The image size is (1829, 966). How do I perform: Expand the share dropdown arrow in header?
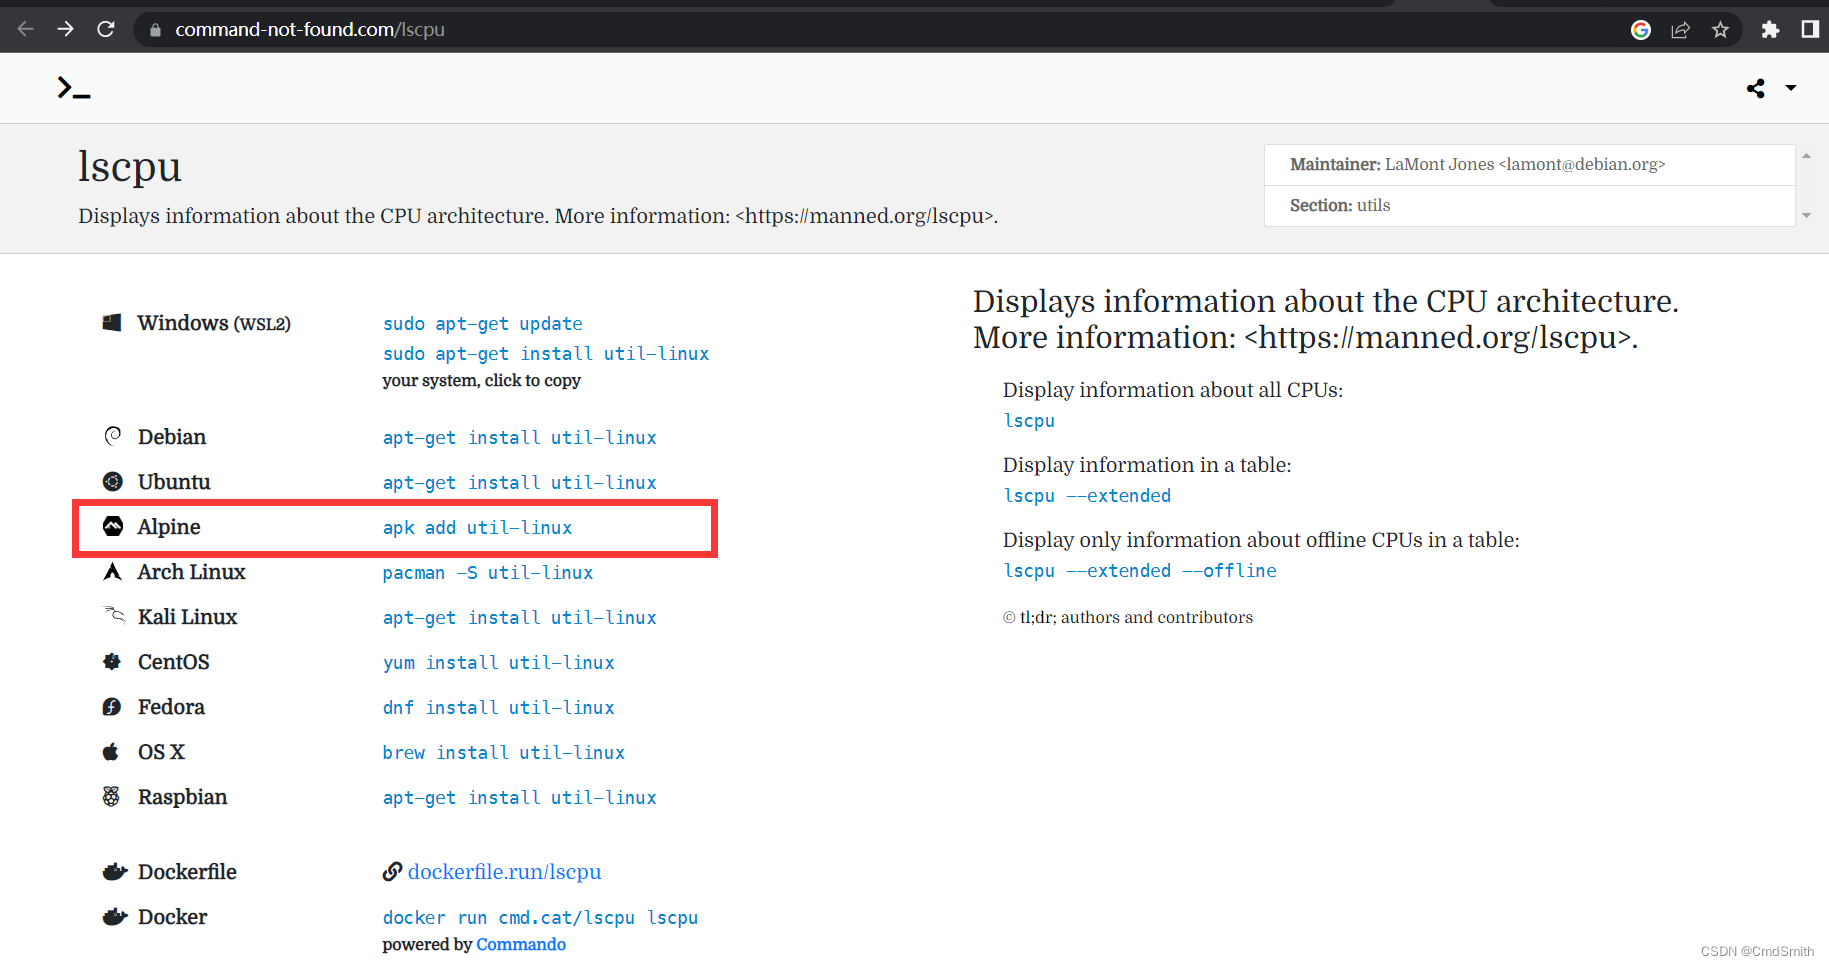(x=1791, y=88)
